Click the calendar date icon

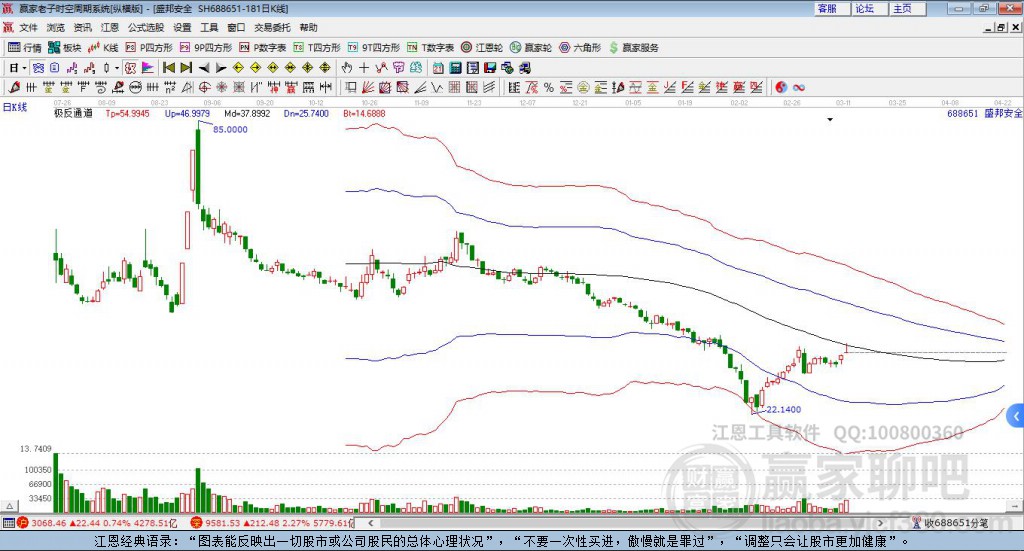[x=438, y=68]
